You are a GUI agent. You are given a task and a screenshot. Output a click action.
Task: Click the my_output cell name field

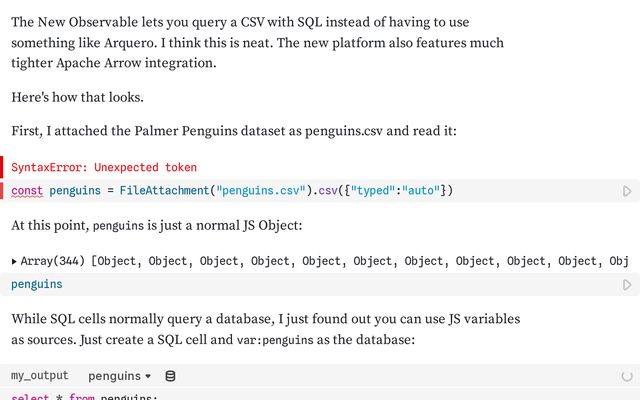pos(40,376)
